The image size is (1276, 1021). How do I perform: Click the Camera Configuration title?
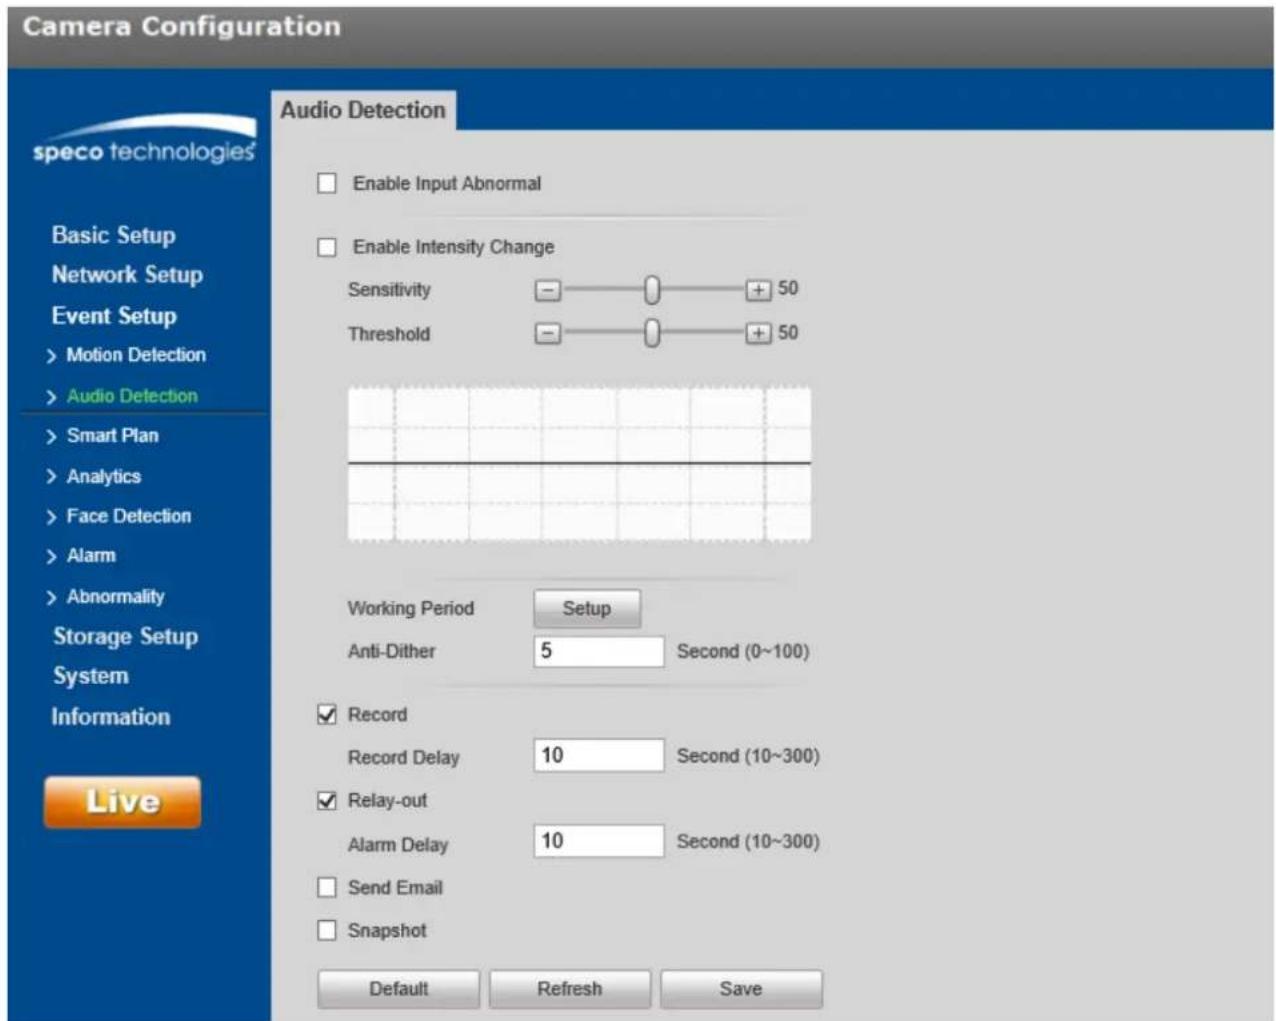point(182,26)
